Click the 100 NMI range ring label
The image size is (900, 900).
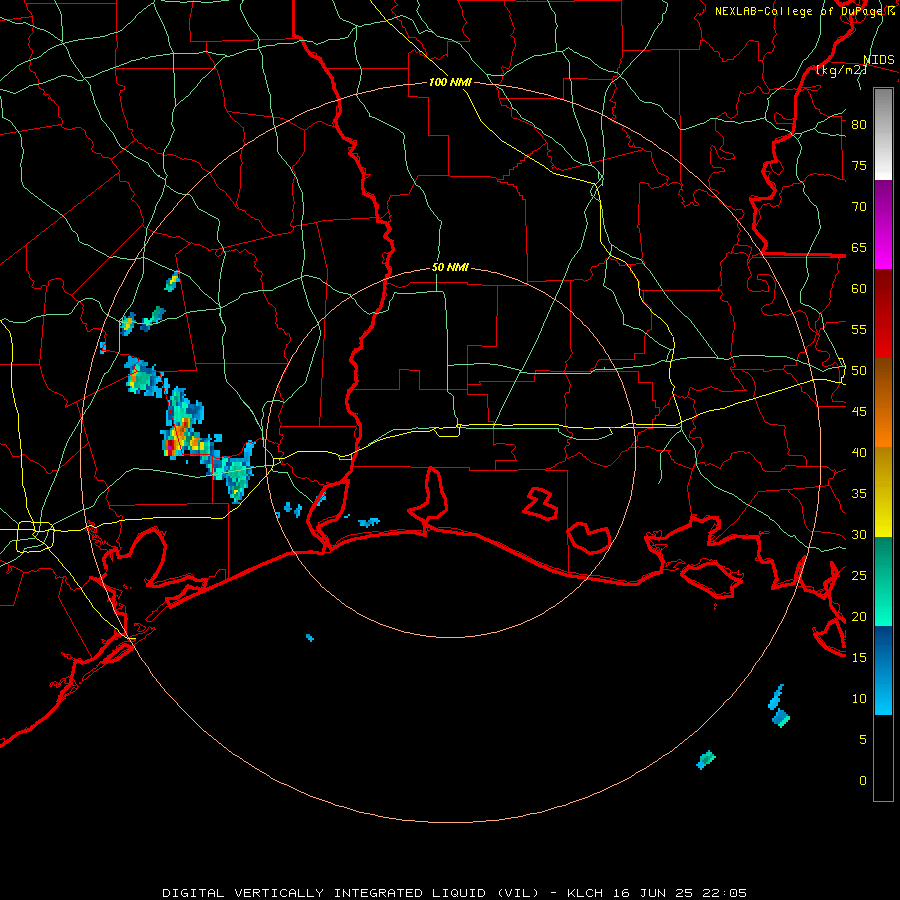pos(450,82)
